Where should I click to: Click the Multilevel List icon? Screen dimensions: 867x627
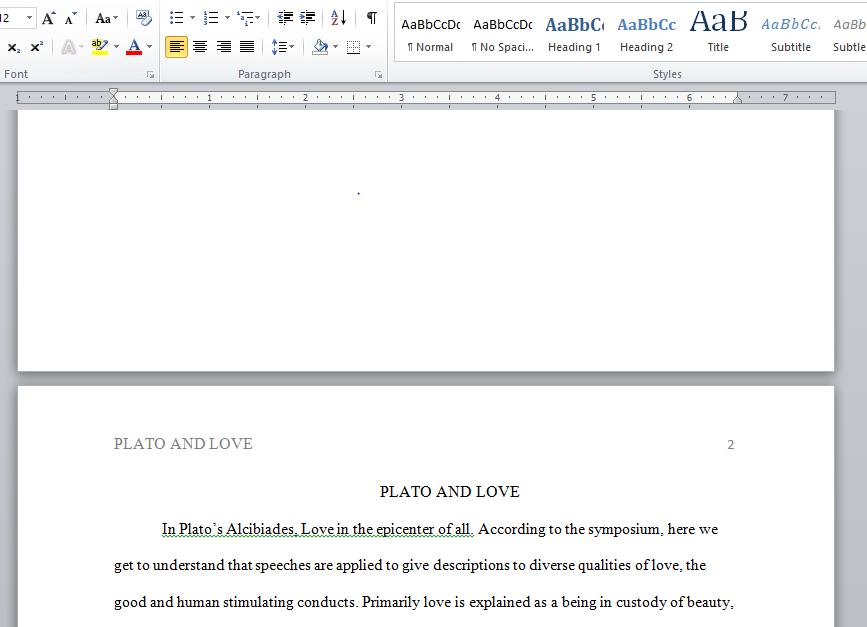pos(246,18)
